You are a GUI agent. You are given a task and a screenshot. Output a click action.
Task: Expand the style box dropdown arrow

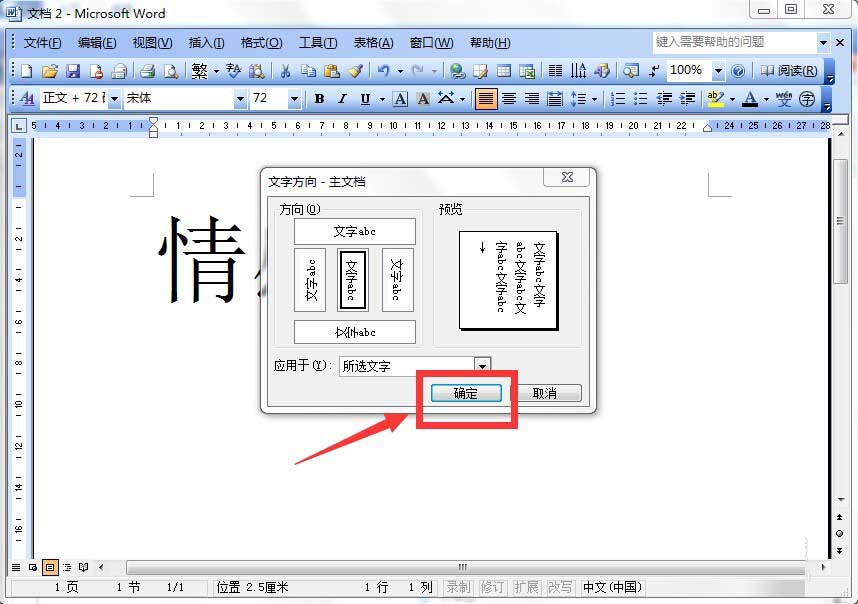(114, 98)
